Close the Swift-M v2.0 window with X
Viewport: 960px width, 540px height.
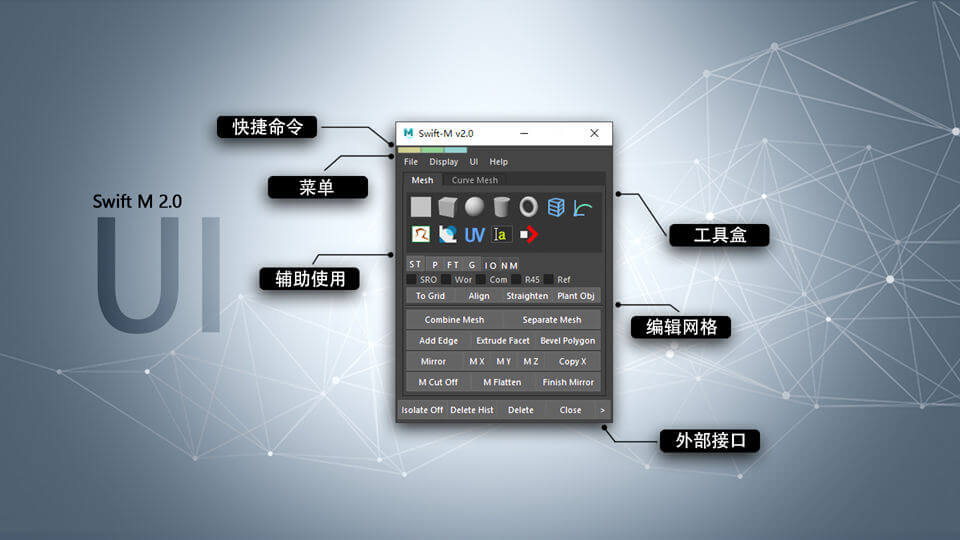click(x=594, y=133)
